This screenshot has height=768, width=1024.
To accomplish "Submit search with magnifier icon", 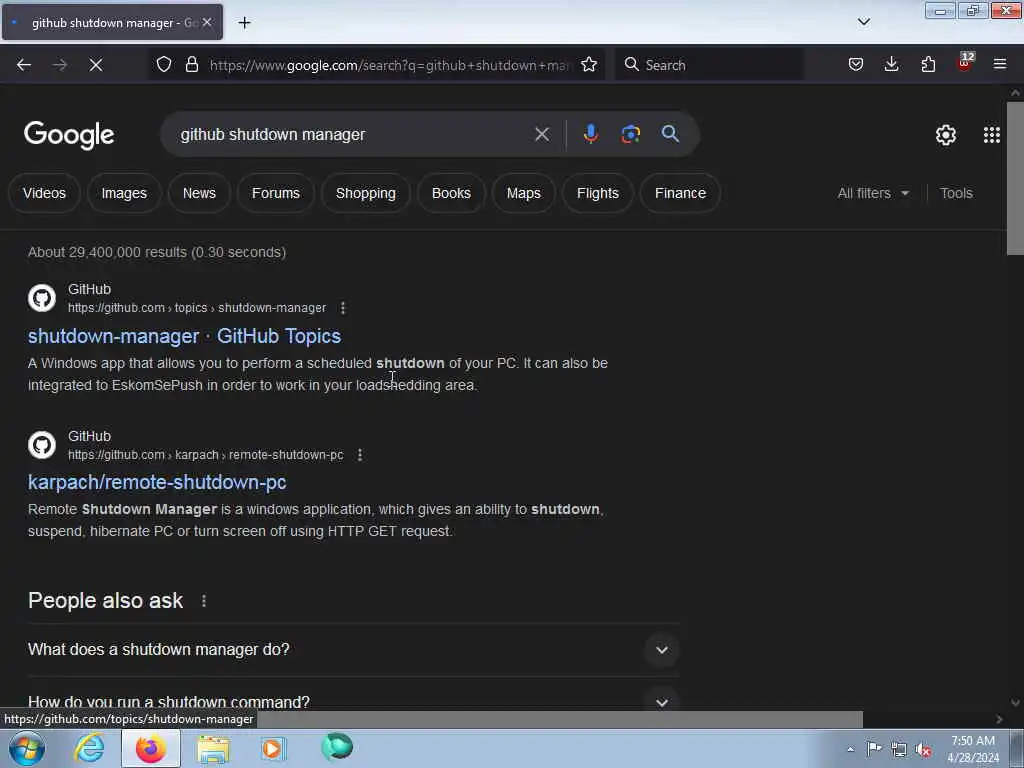I will pos(670,134).
